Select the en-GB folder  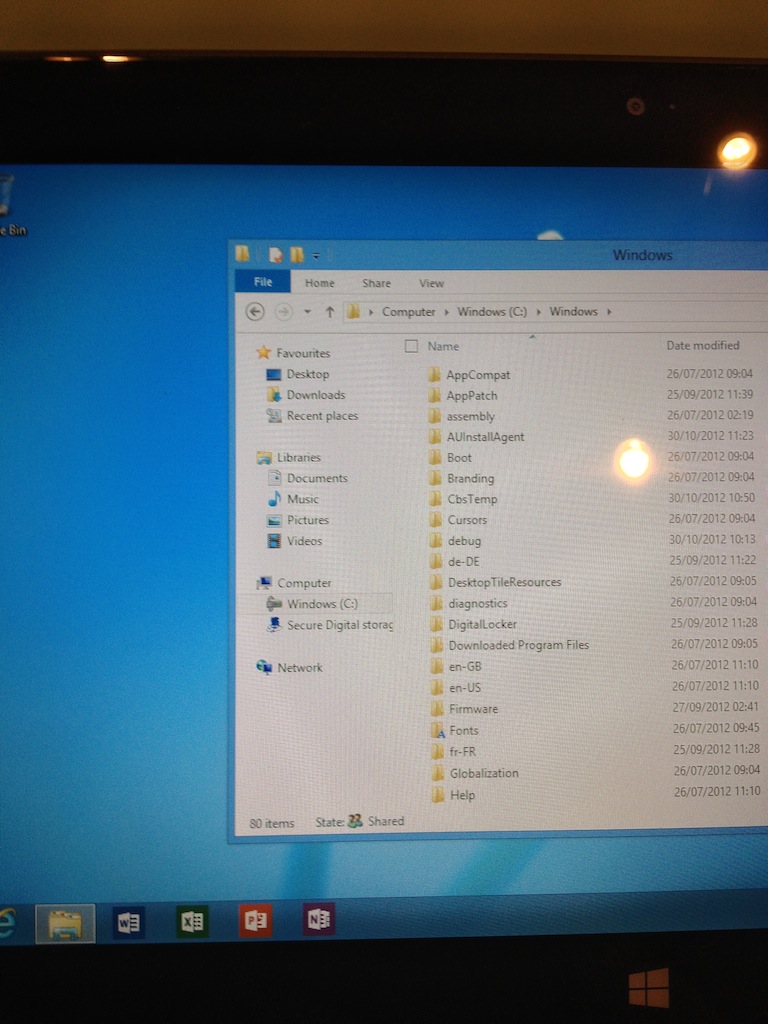(x=466, y=667)
